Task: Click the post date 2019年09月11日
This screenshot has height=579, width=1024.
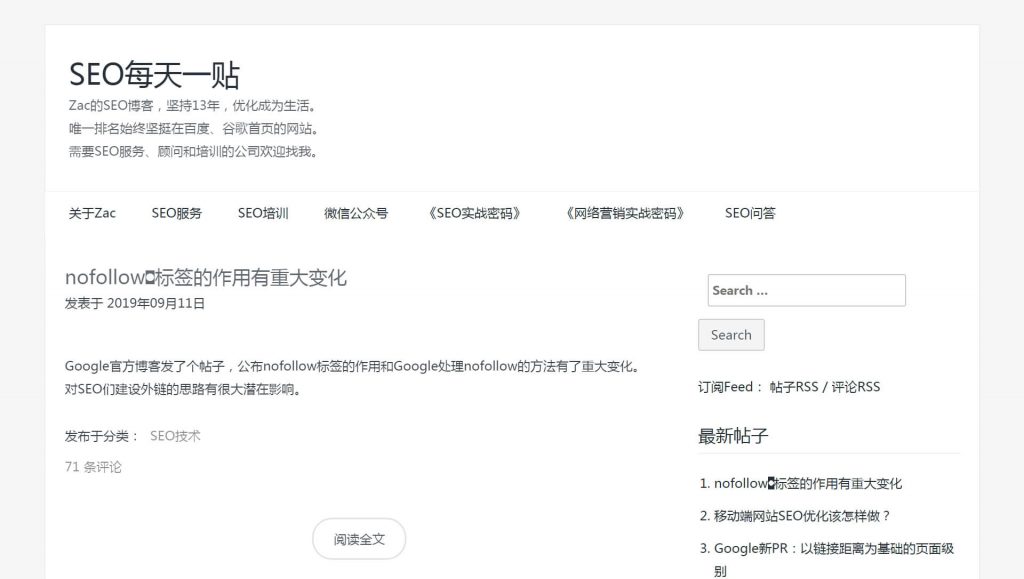Action: (x=155, y=303)
